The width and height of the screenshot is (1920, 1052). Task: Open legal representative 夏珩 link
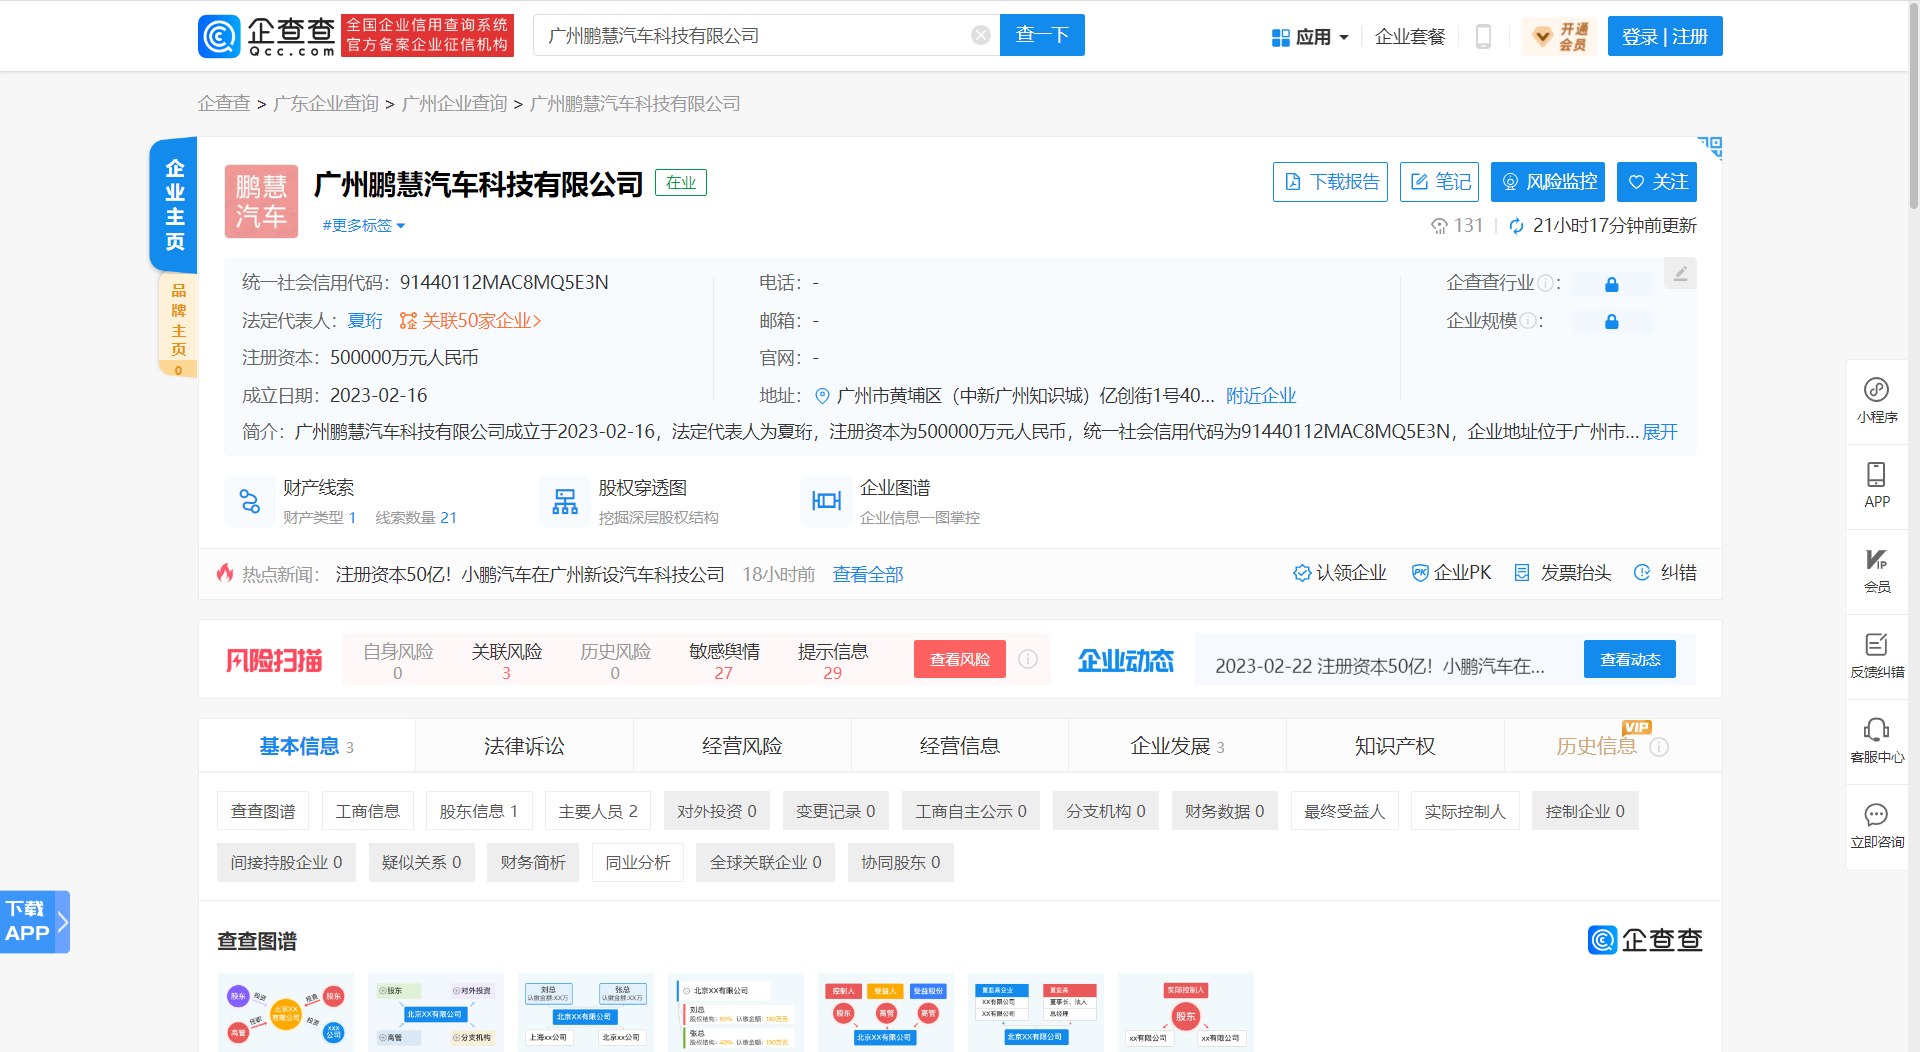[365, 321]
